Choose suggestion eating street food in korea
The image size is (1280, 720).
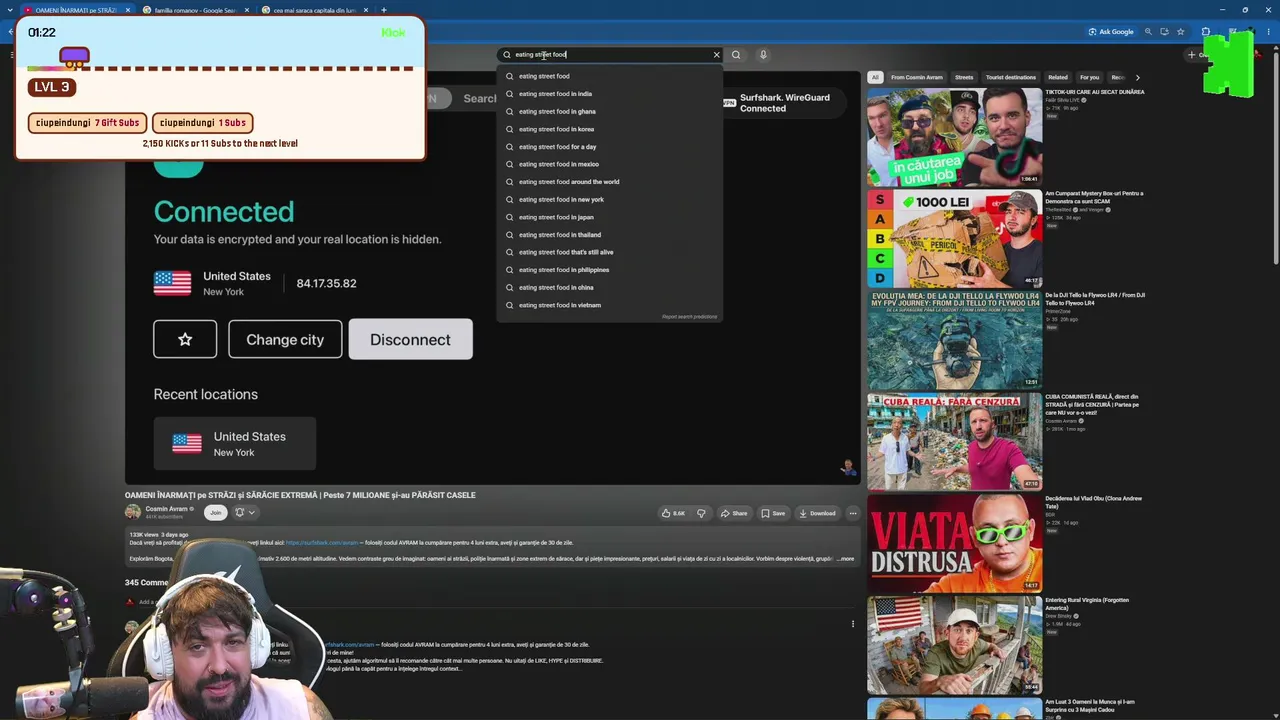[609, 129]
